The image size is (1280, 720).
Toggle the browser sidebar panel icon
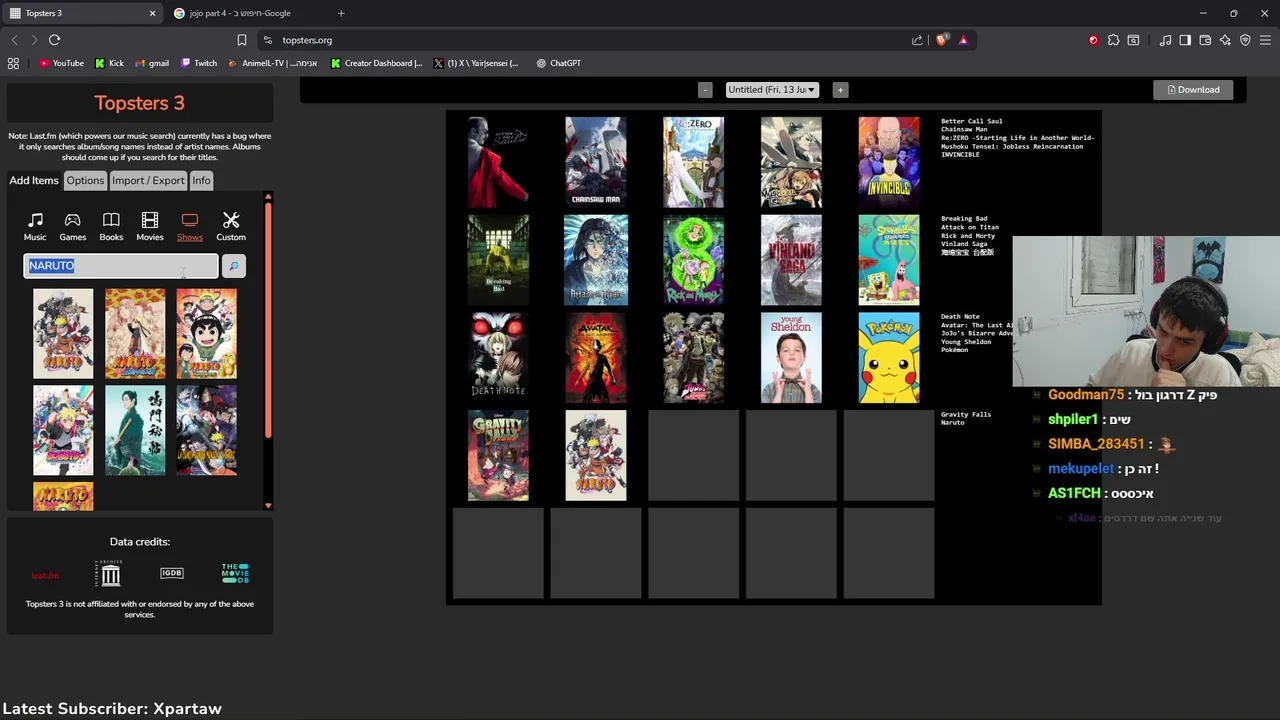coord(1185,40)
